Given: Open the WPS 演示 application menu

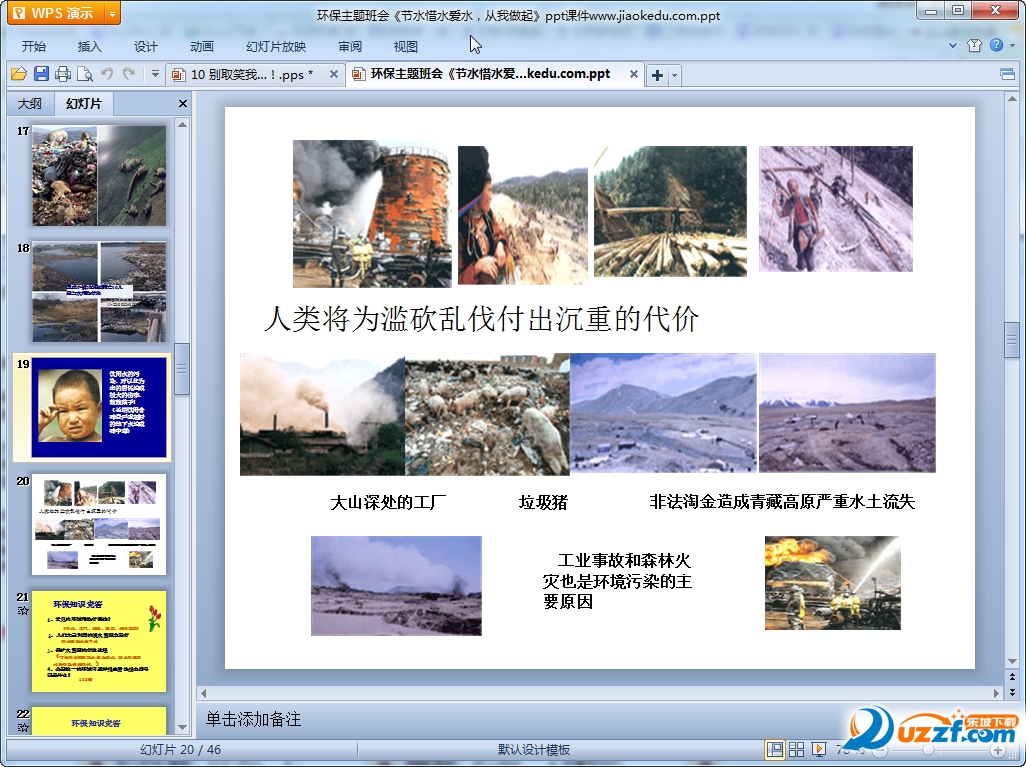Looking at the screenshot, I should click(x=56, y=13).
